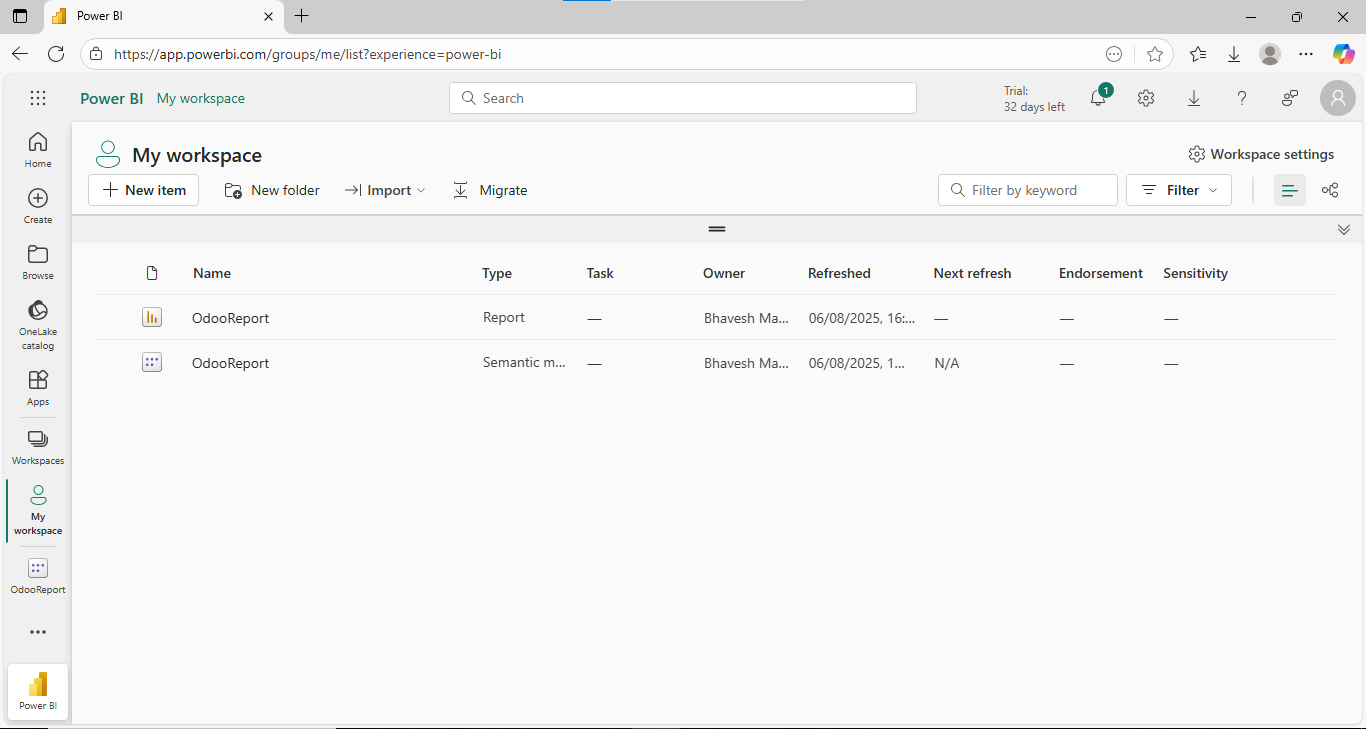Open Power BI settings gear
Screen dimensions: 1366x729
point(1146,98)
